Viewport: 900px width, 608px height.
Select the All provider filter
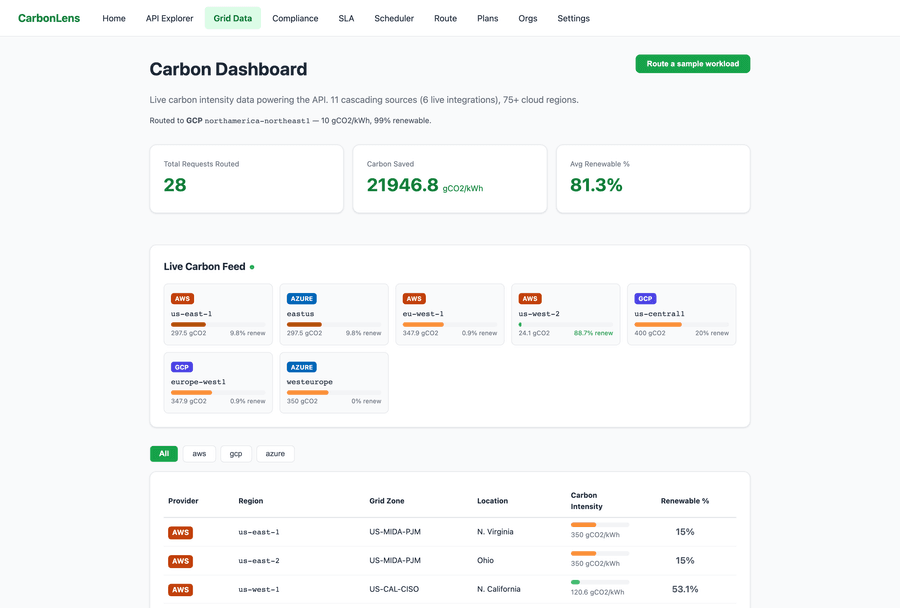pos(164,454)
